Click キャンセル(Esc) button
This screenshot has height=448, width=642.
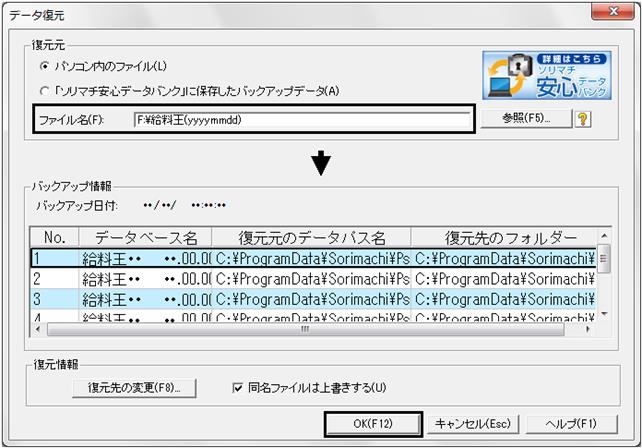tap(473, 424)
